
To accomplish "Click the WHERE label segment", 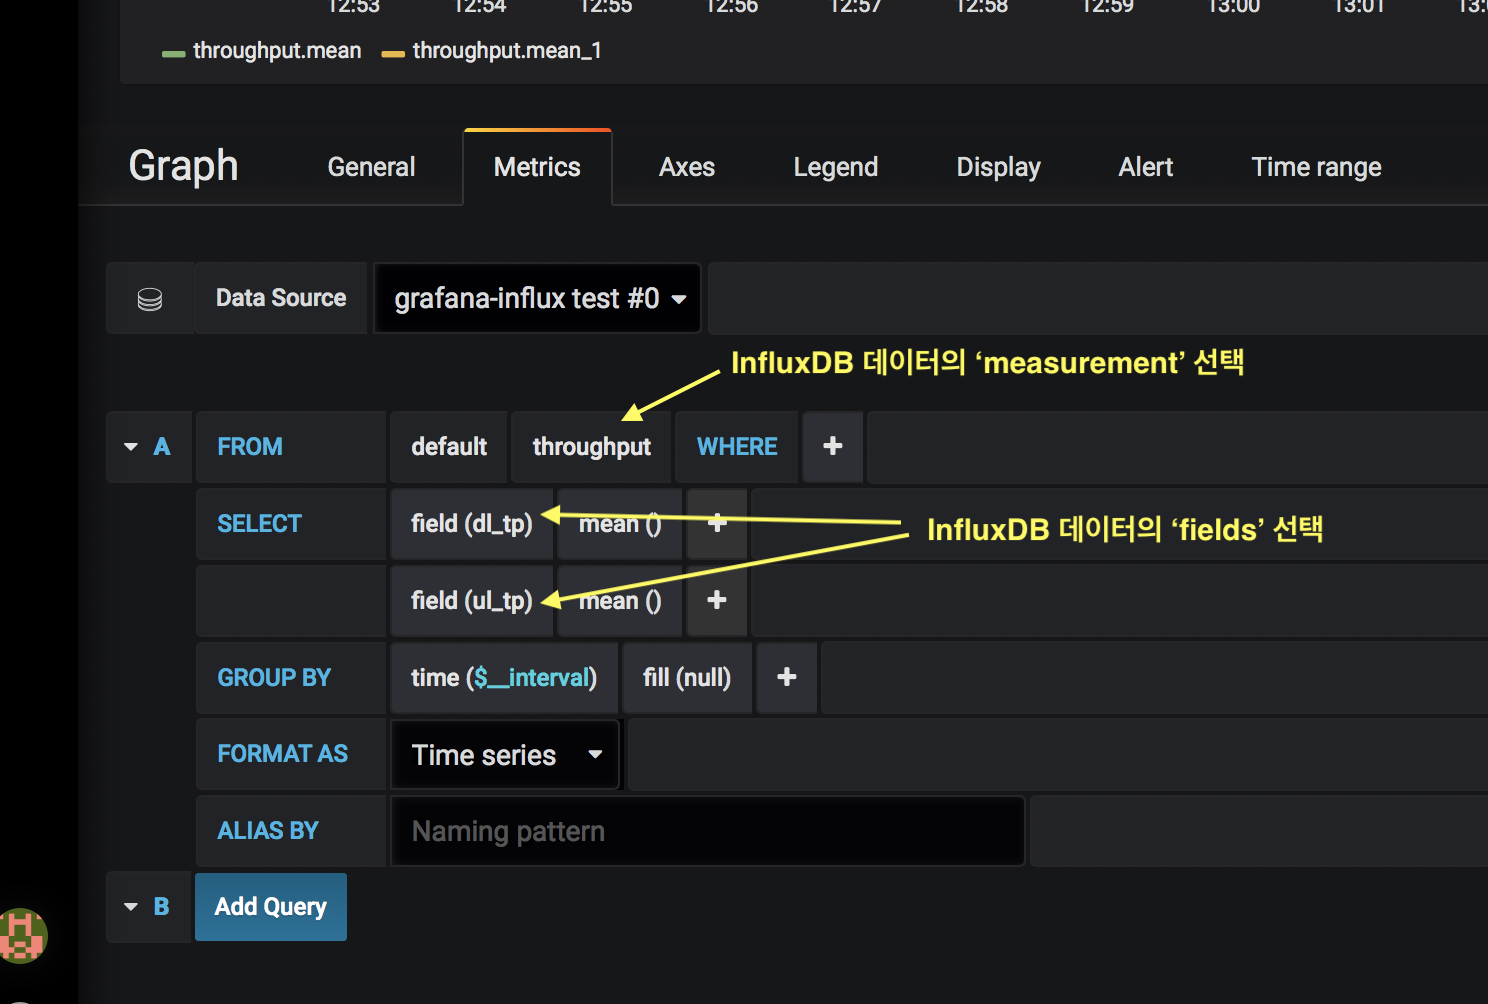I will point(737,446).
